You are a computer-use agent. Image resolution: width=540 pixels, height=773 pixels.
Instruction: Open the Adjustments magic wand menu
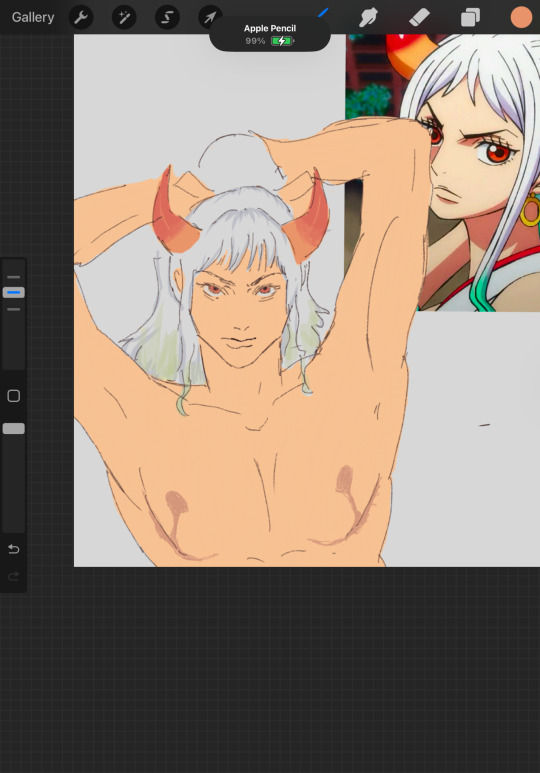tap(124, 18)
